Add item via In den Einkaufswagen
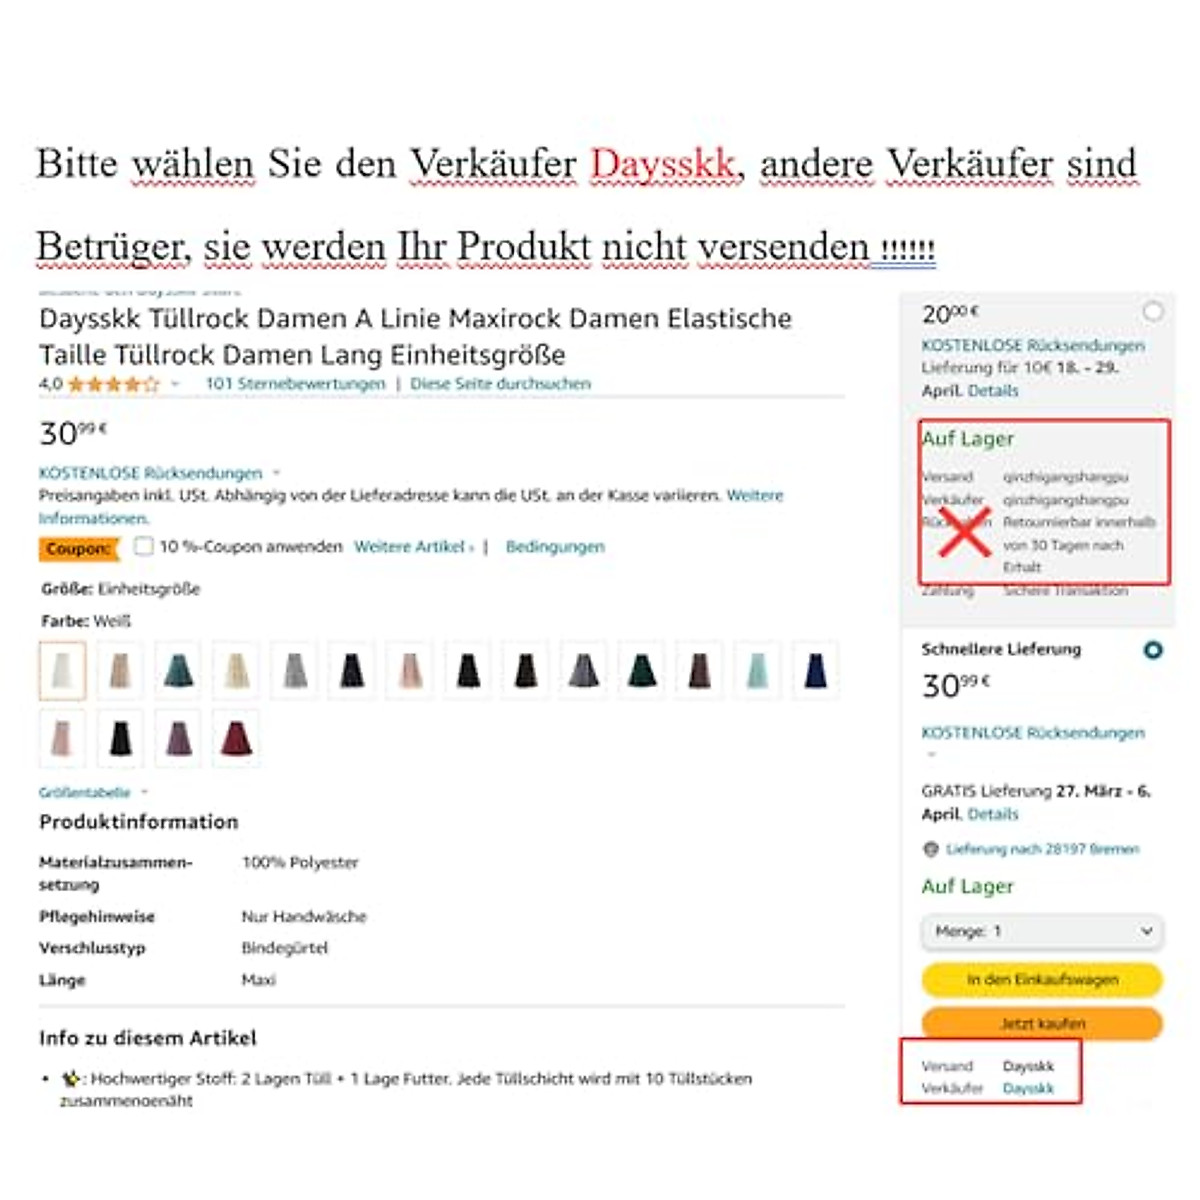This screenshot has height=1200, width=1200. (1042, 980)
